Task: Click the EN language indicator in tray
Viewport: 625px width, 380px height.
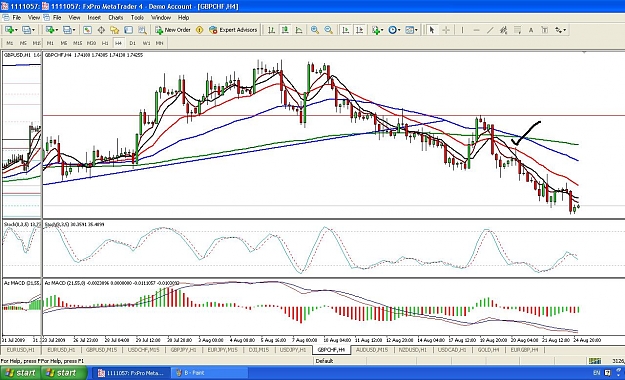Action: click(597, 373)
